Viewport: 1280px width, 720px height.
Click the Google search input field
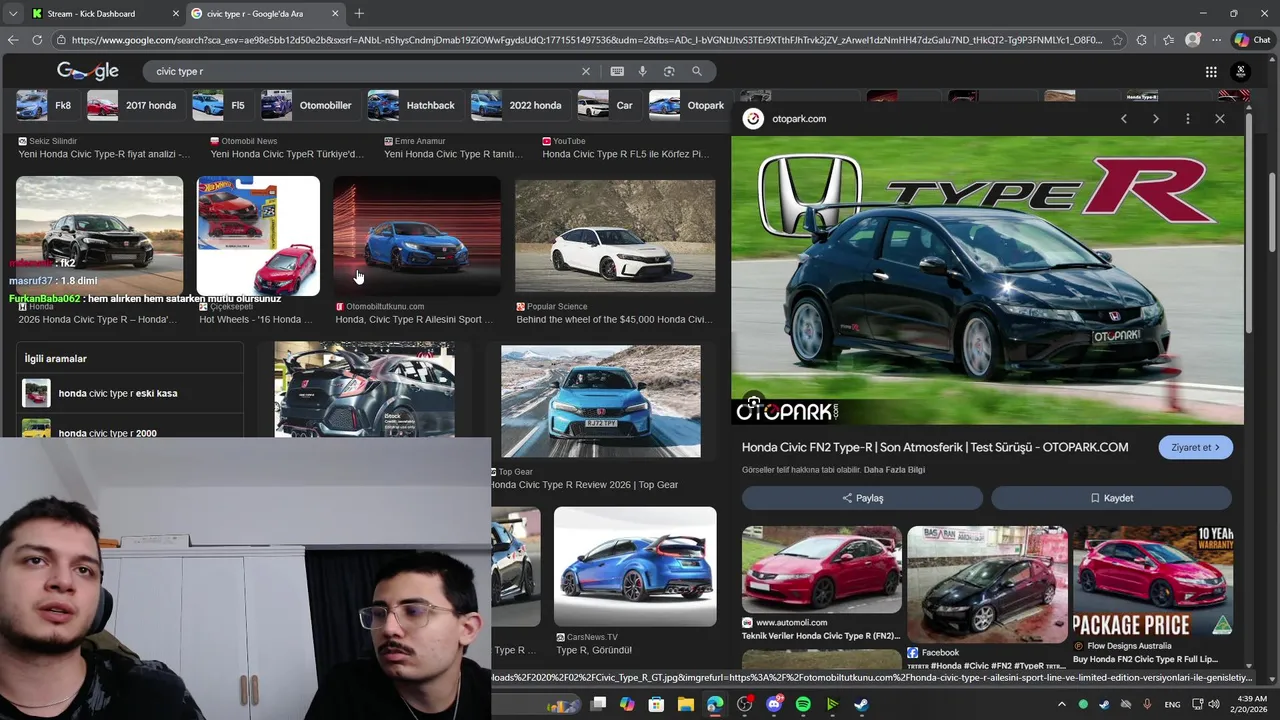pos(365,72)
